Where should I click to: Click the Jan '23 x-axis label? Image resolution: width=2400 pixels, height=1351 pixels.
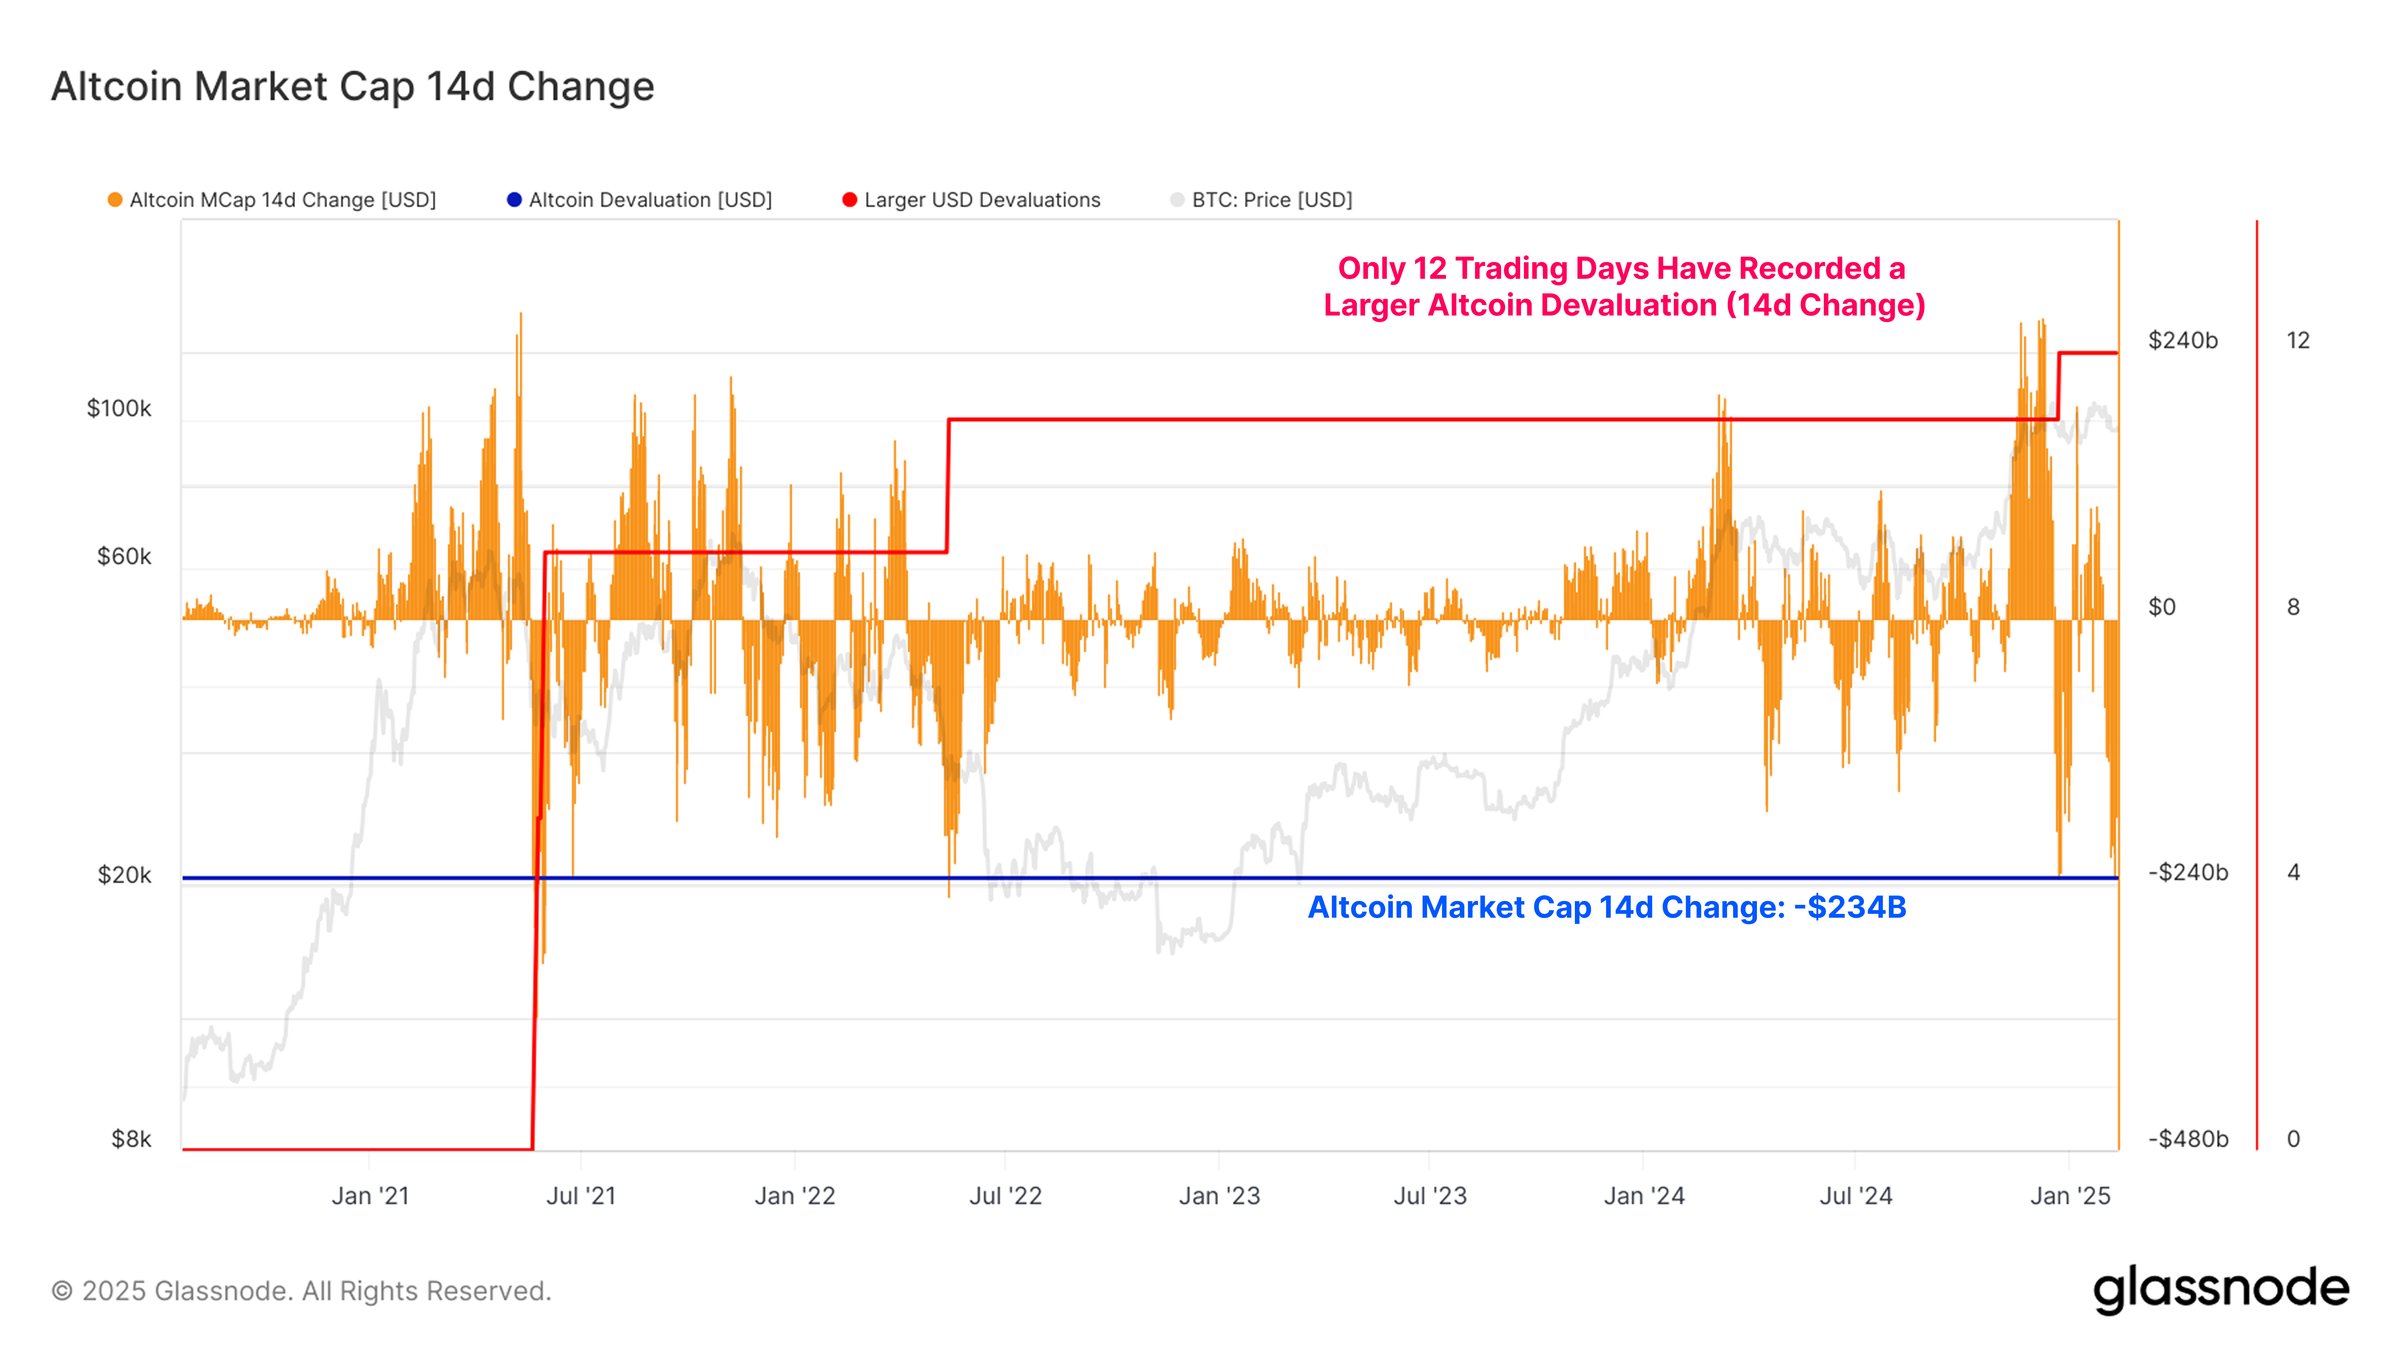[1219, 1196]
